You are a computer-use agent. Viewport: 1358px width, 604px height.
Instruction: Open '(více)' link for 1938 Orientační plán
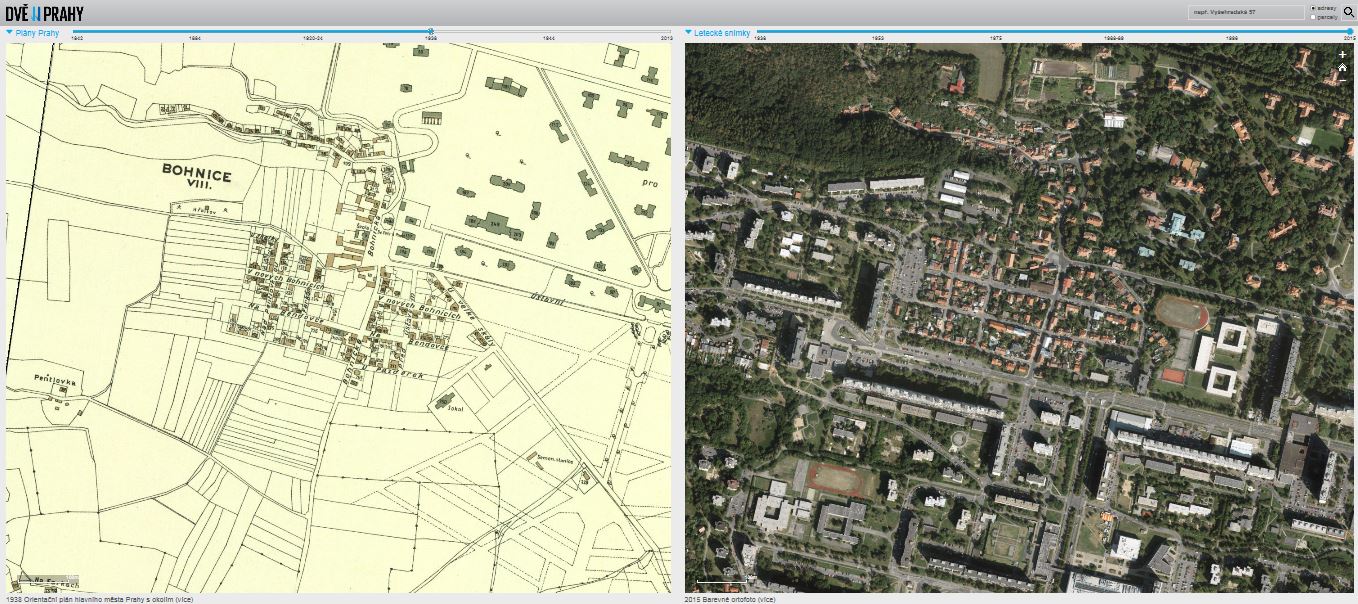pyautogui.click(x=183, y=599)
